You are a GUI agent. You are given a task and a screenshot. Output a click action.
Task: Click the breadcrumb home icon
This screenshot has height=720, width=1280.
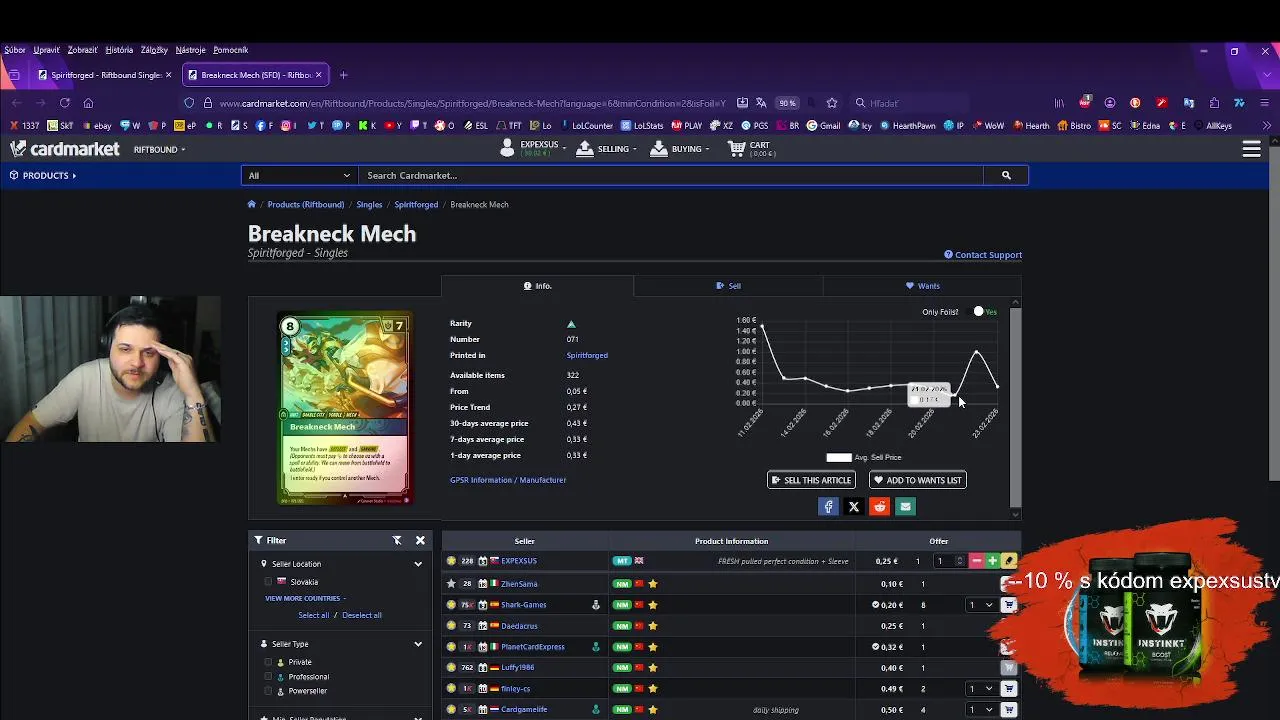click(x=252, y=204)
